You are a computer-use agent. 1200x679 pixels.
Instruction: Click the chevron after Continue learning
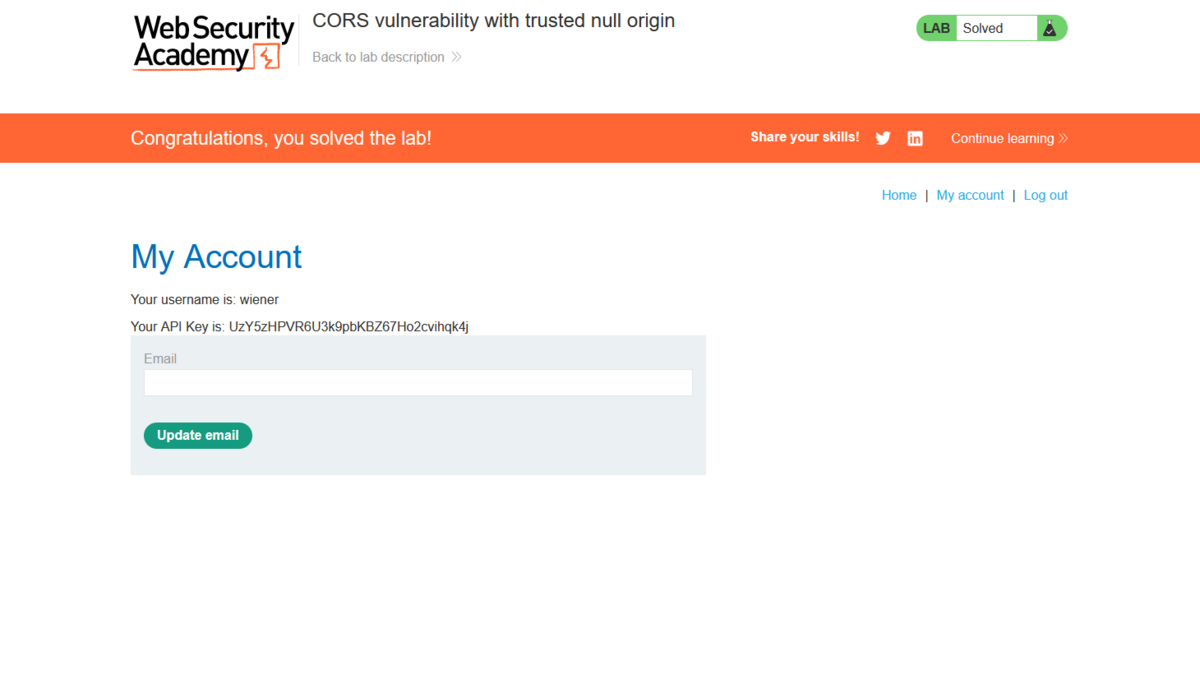1063,139
